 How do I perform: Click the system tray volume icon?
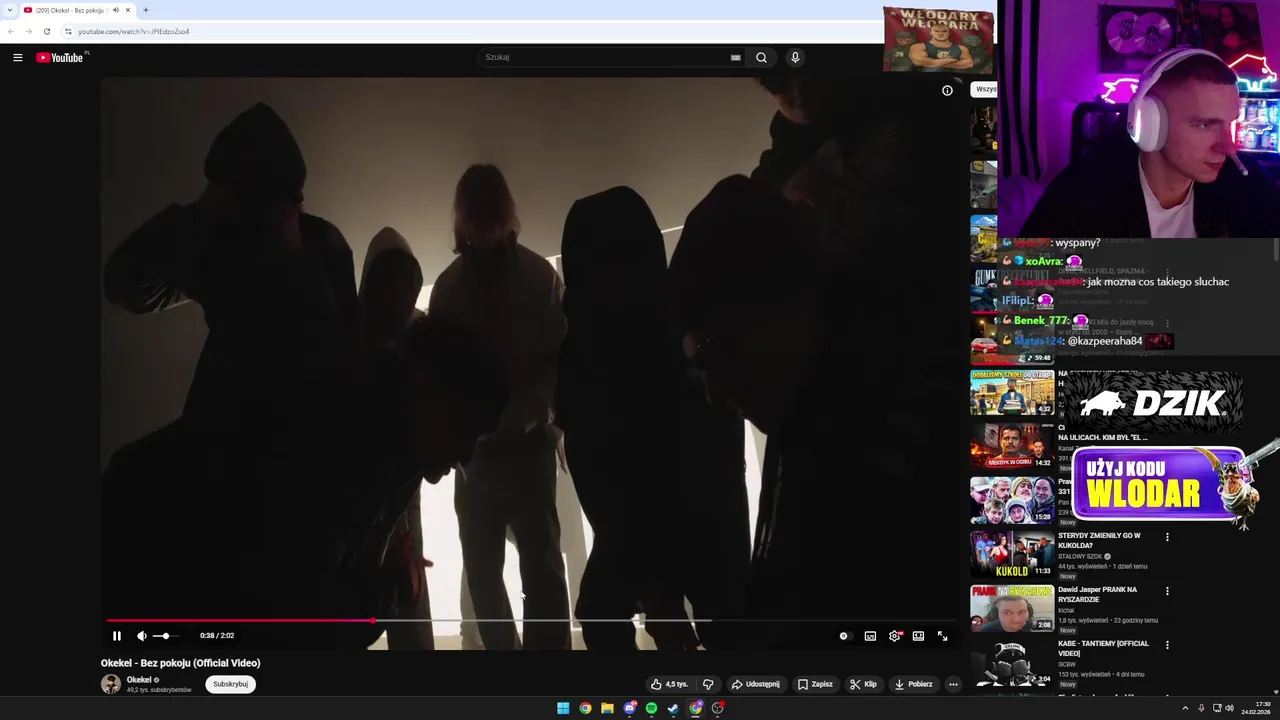[x=1229, y=708]
